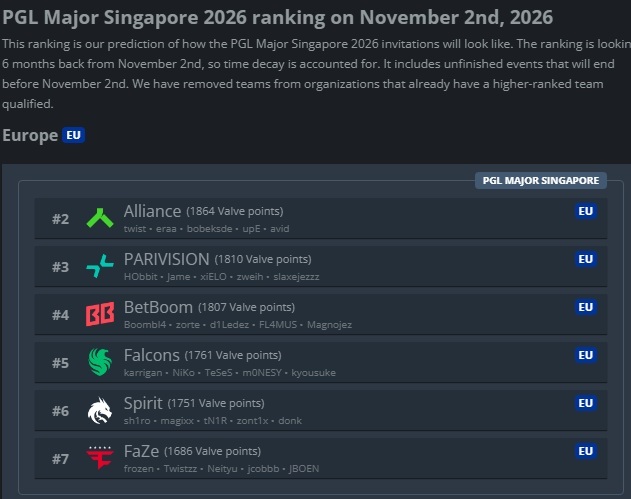Select rank #7 text
Viewport: 631px width, 499px height.
60,459
